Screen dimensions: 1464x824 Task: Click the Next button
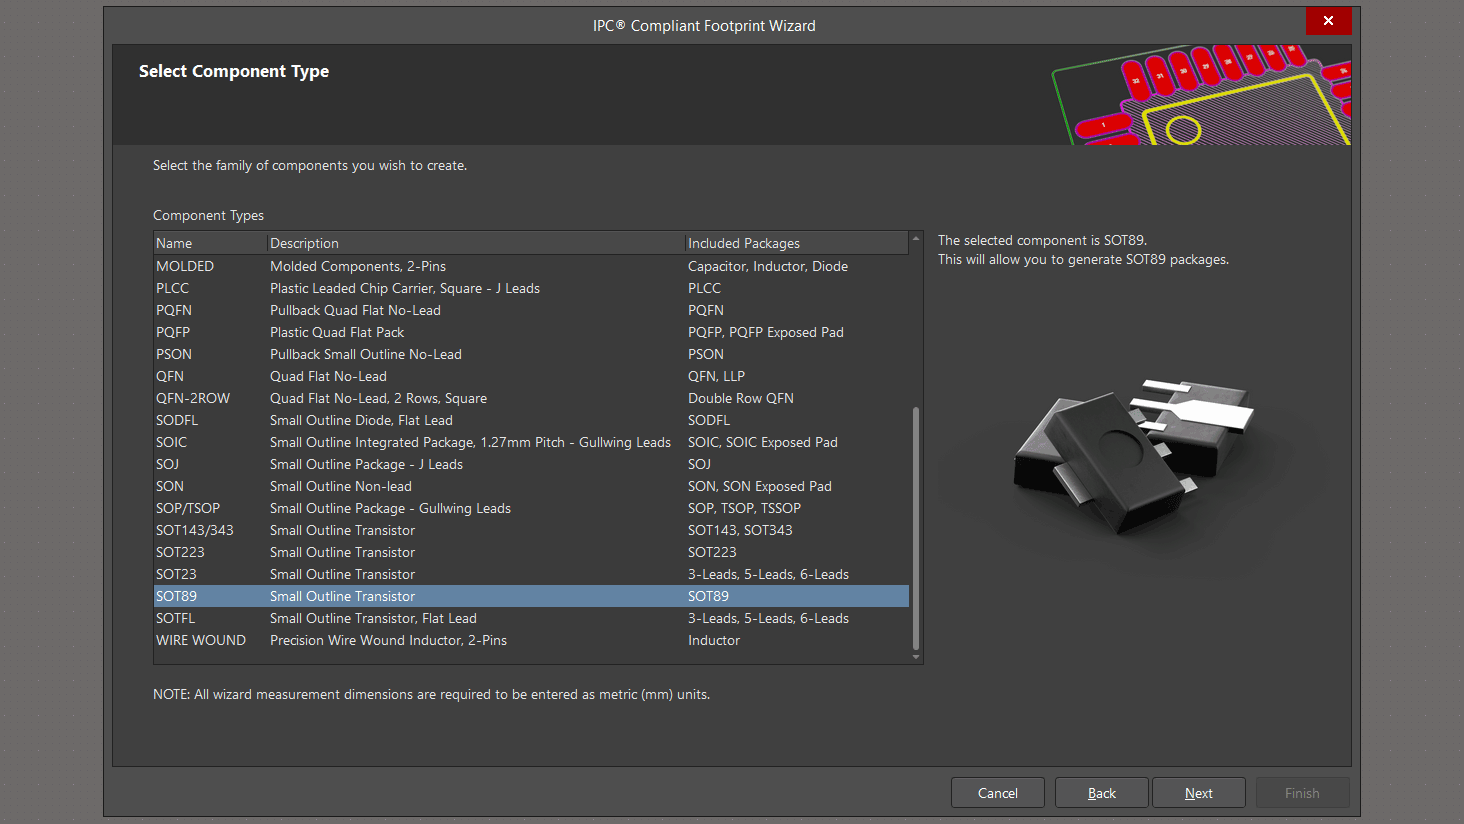(x=1198, y=793)
